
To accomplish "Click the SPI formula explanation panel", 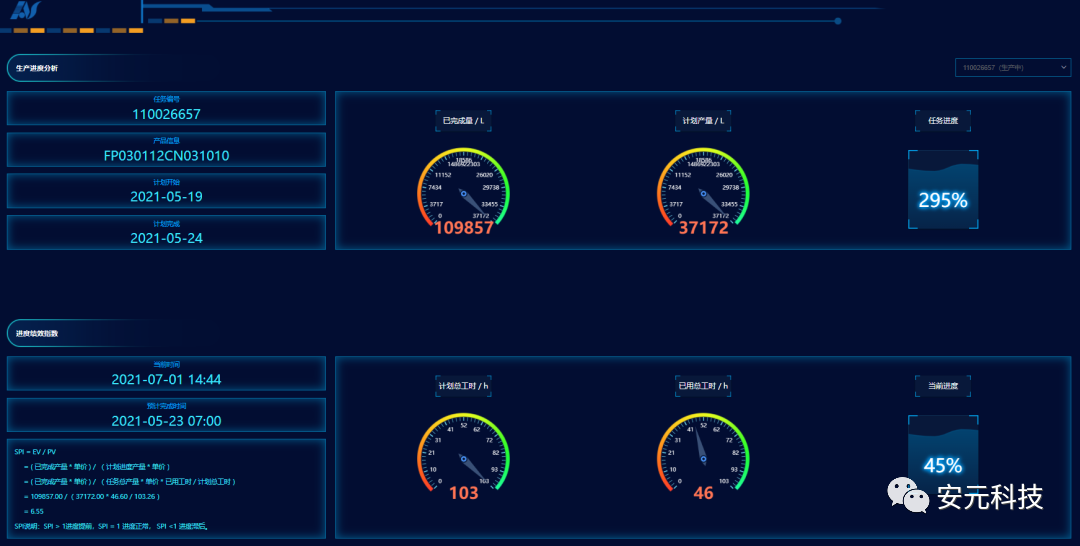I will click(x=166, y=488).
